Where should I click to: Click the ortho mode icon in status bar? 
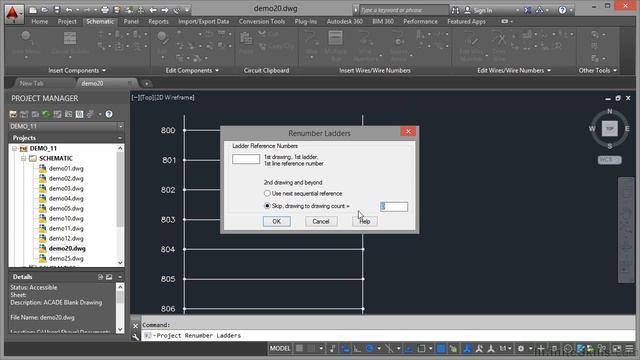pos(357,348)
